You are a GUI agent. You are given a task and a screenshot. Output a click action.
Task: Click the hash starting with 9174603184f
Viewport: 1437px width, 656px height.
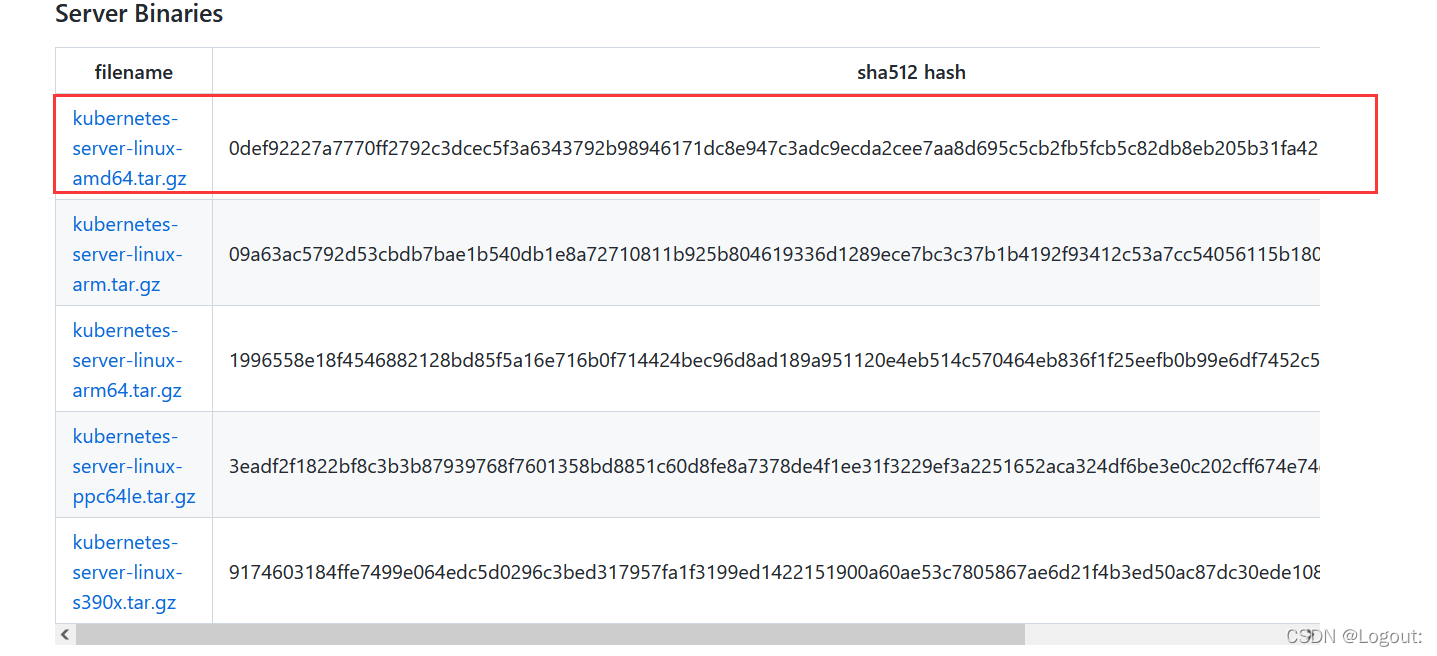coord(774,573)
